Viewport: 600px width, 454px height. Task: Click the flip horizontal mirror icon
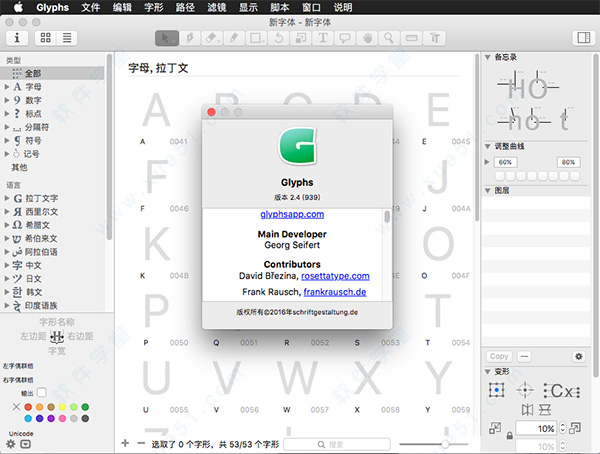[x=527, y=410]
